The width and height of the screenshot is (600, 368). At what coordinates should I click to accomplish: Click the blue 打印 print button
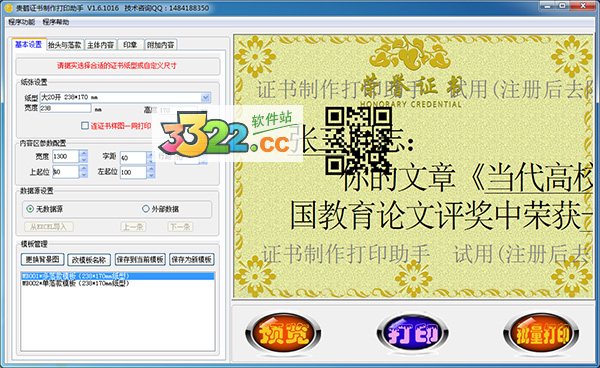pyautogui.click(x=413, y=334)
